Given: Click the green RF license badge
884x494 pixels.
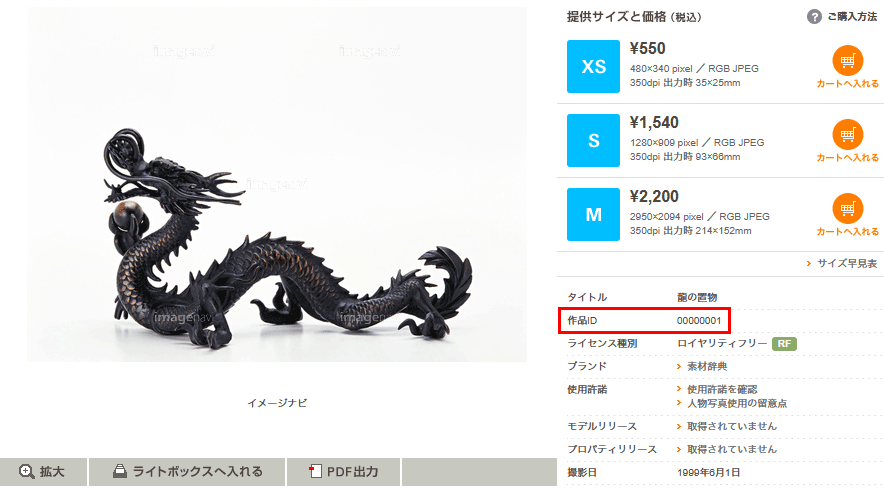Looking at the screenshot, I should 784,343.
